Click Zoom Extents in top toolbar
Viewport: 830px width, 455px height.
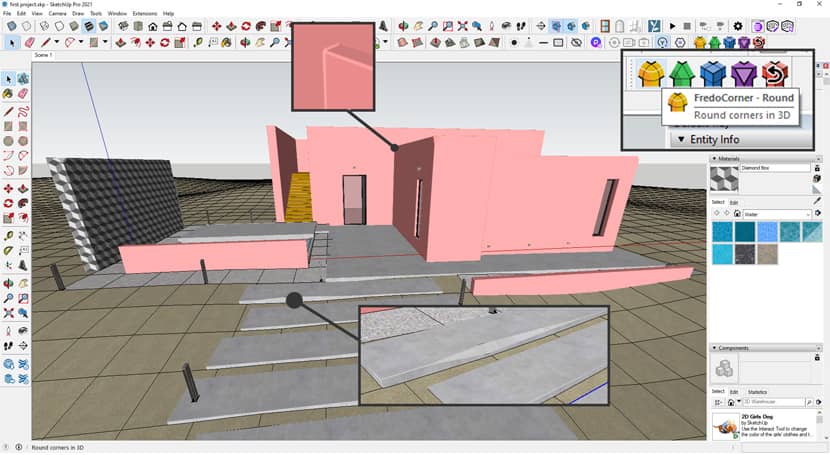[462, 26]
